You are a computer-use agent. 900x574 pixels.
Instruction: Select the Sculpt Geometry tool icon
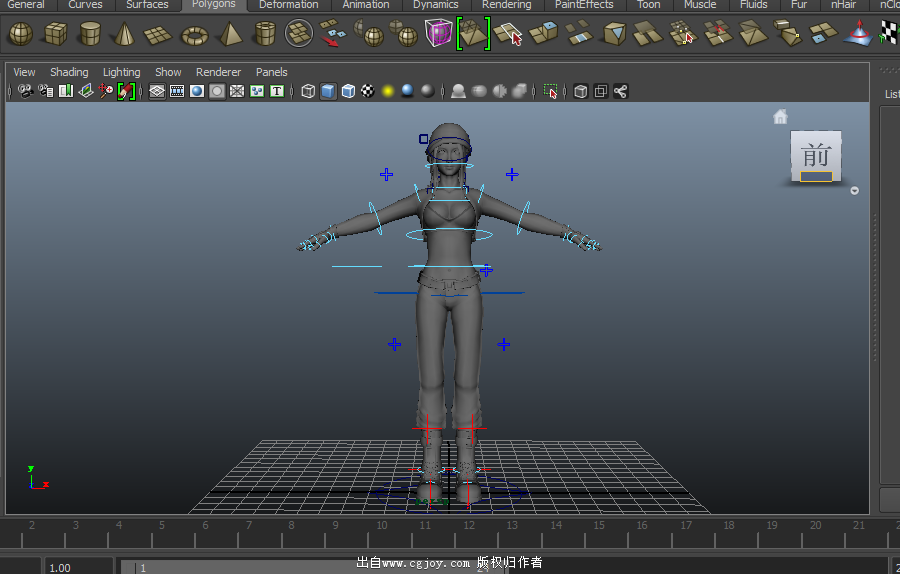858,33
